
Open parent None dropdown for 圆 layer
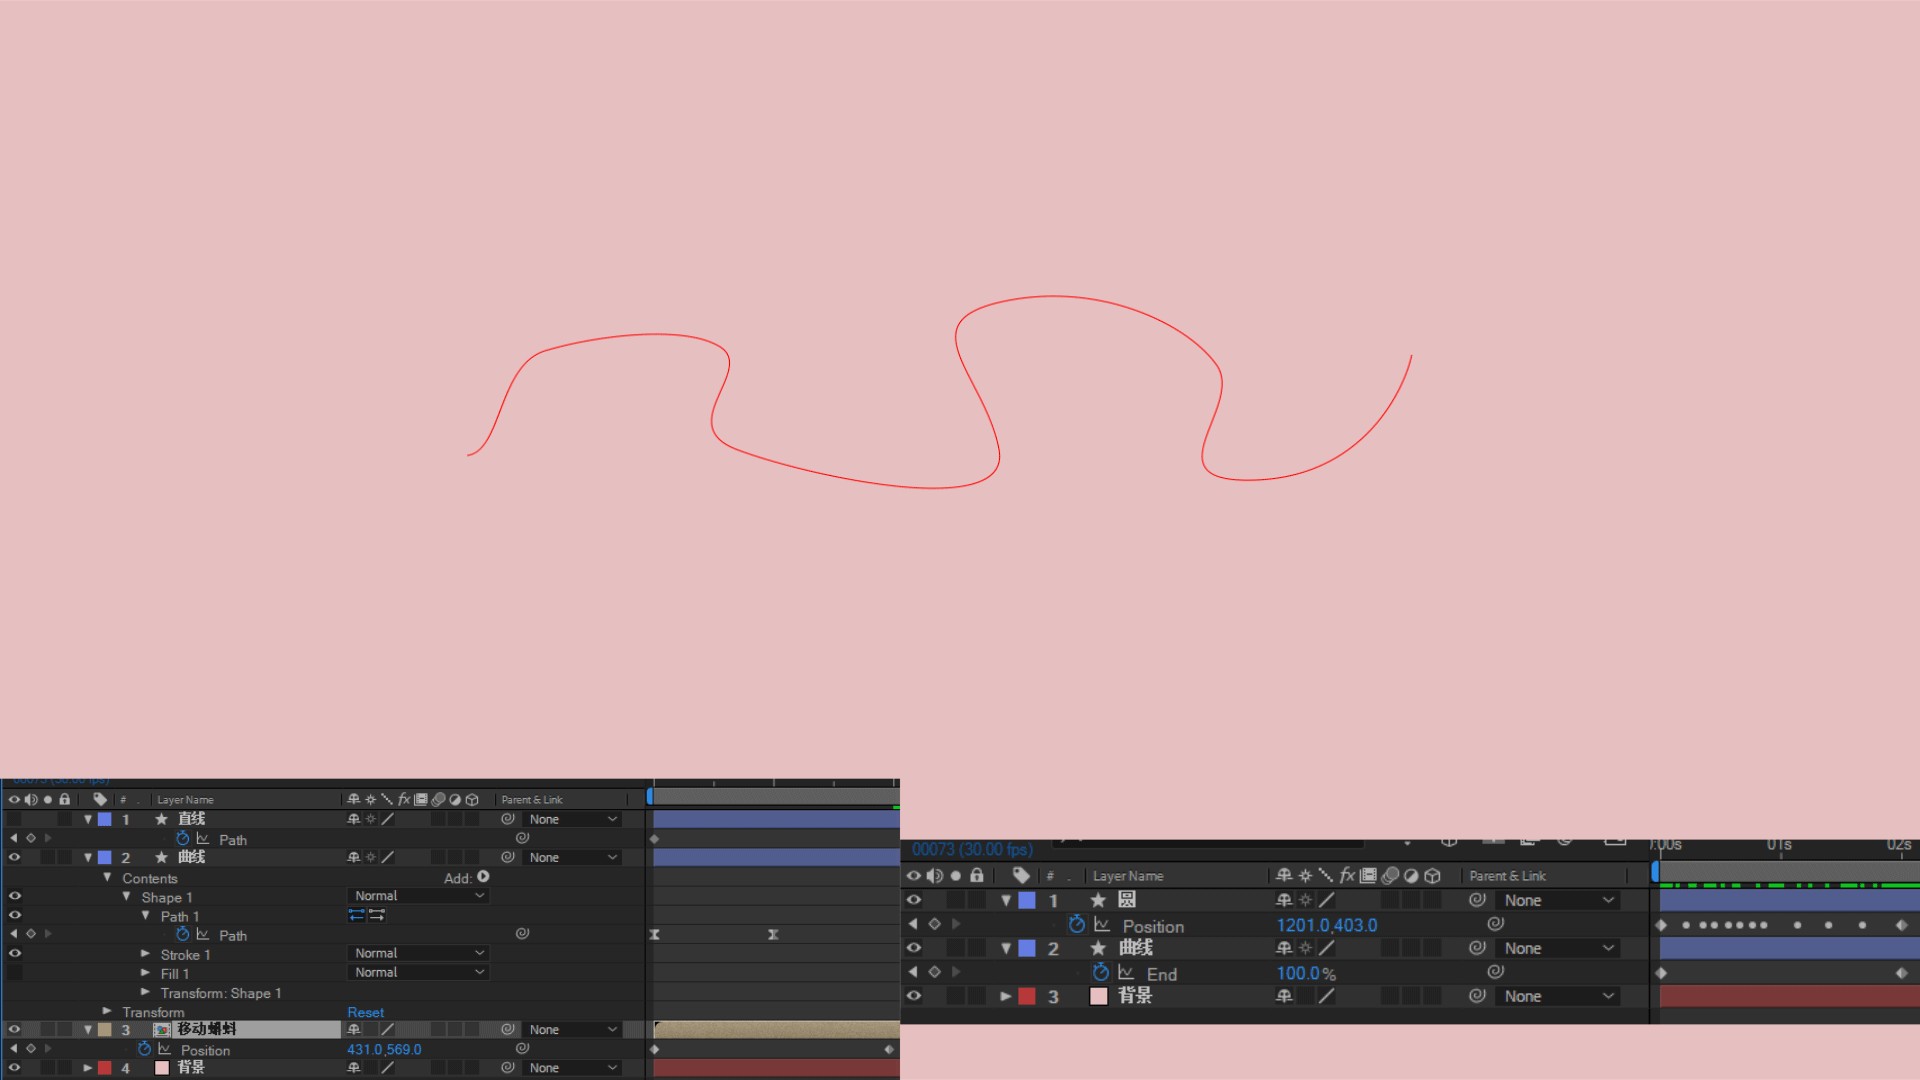1558,900
